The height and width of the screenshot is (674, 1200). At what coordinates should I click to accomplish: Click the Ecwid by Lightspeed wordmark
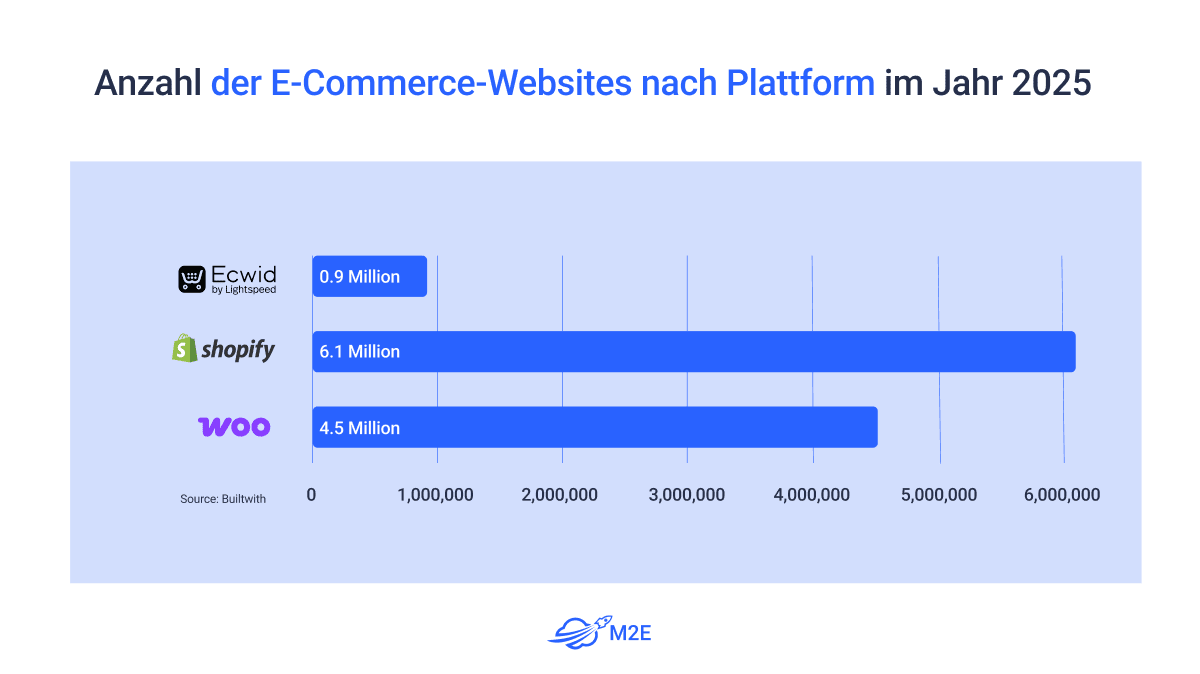[243, 279]
